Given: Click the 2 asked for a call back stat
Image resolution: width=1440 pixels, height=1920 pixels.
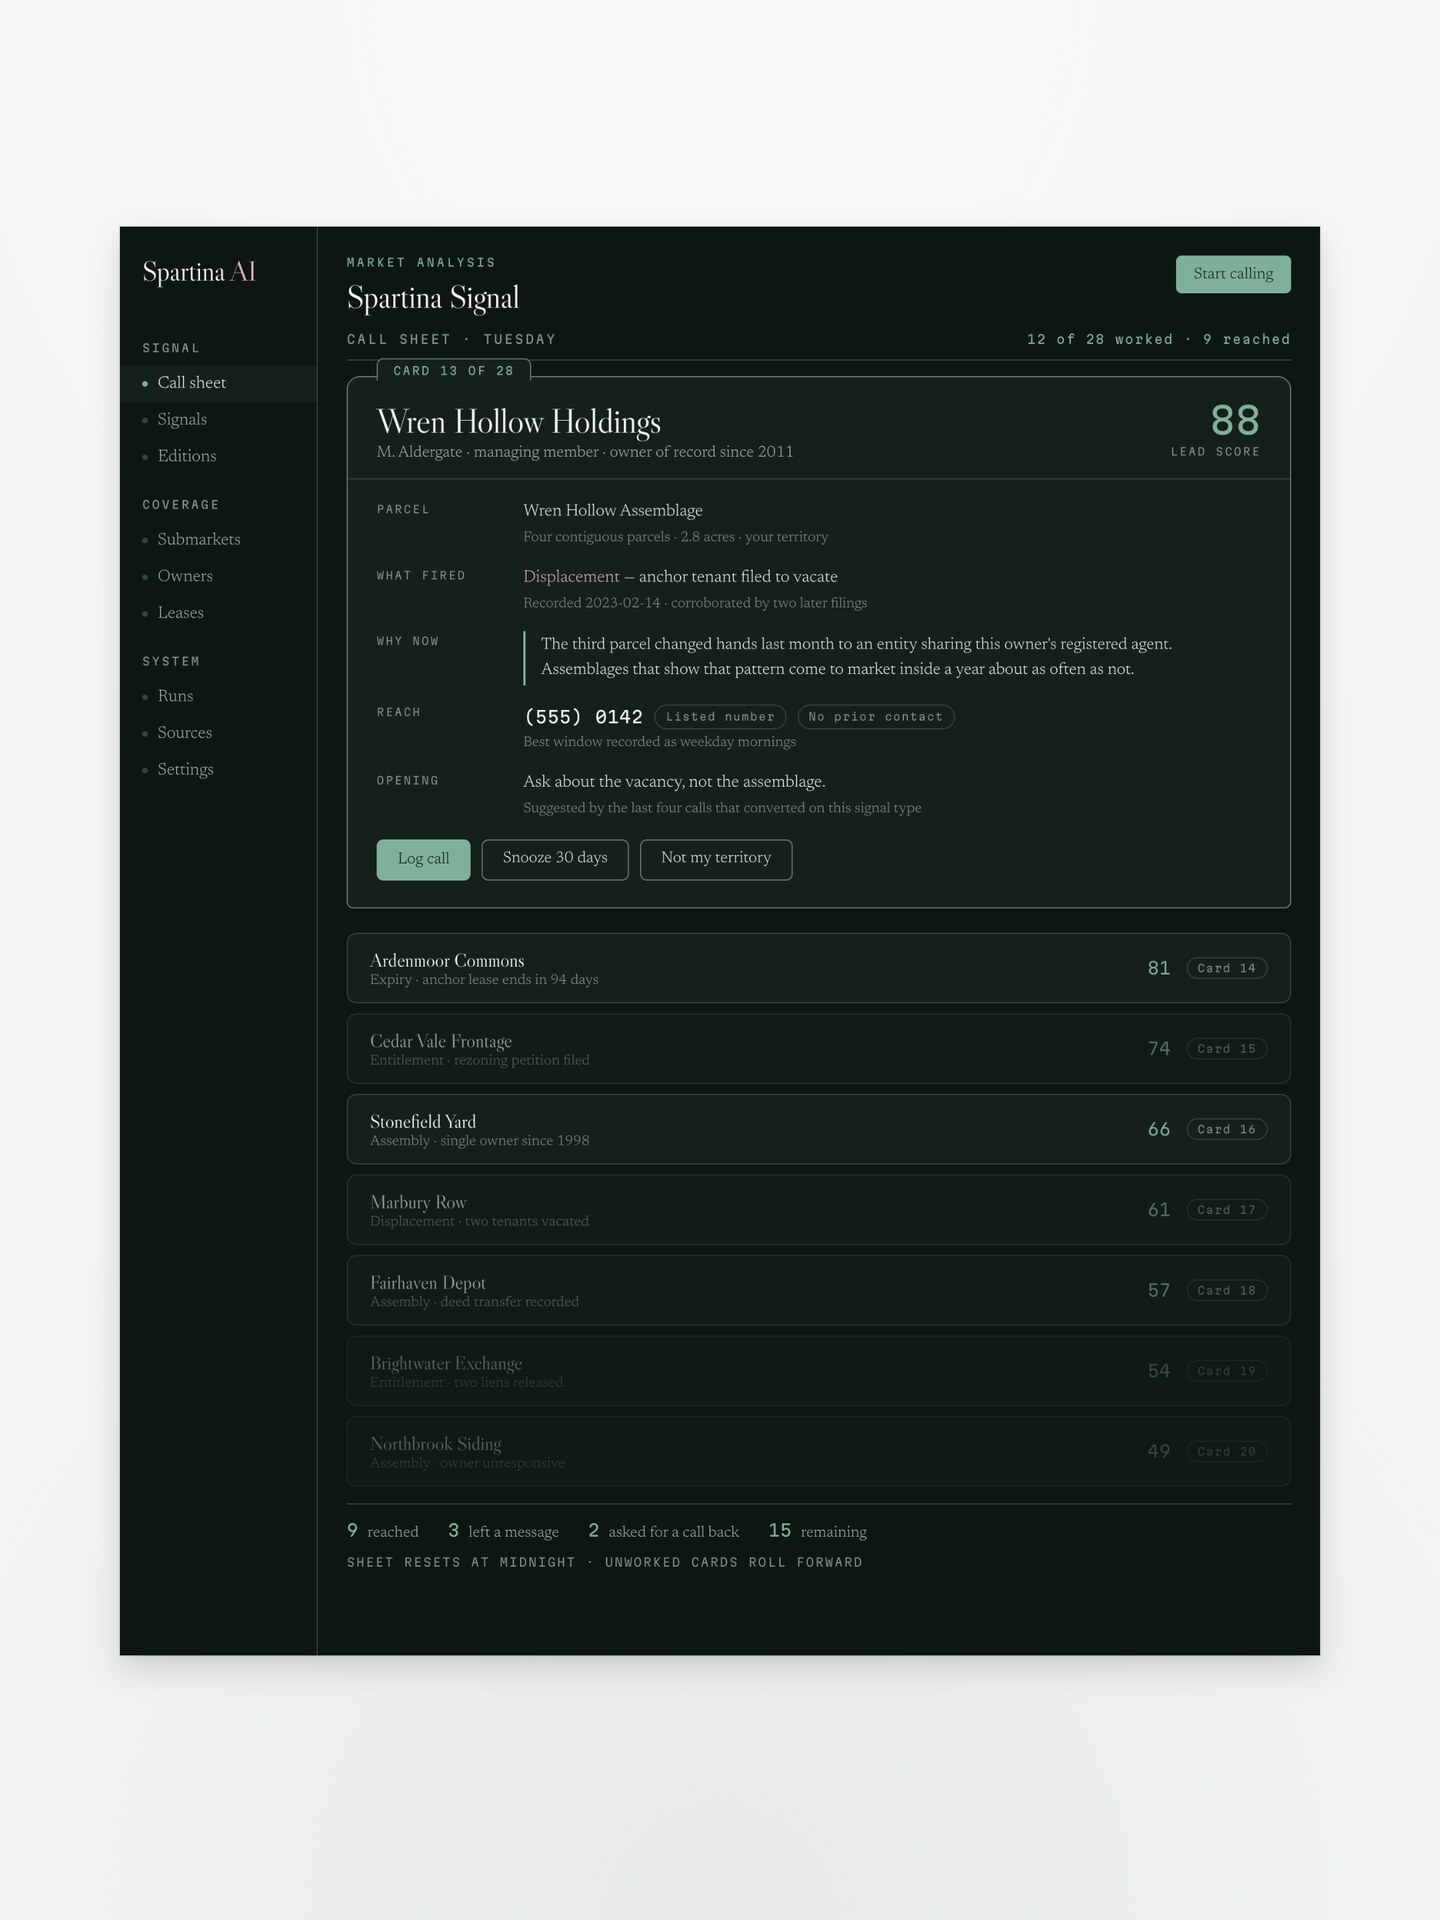Looking at the screenshot, I should point(664,1531).
